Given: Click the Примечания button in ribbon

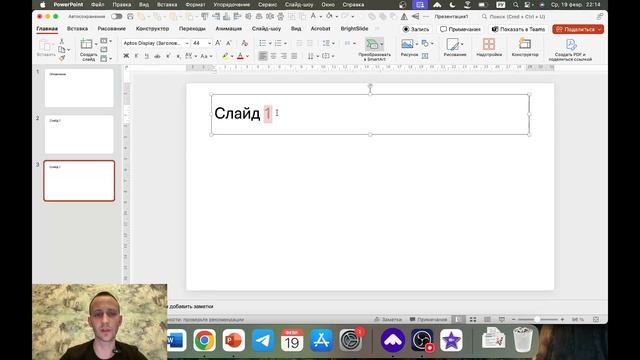Looking at the screenshot, I should pyautogui.click(x=460, y=29).
